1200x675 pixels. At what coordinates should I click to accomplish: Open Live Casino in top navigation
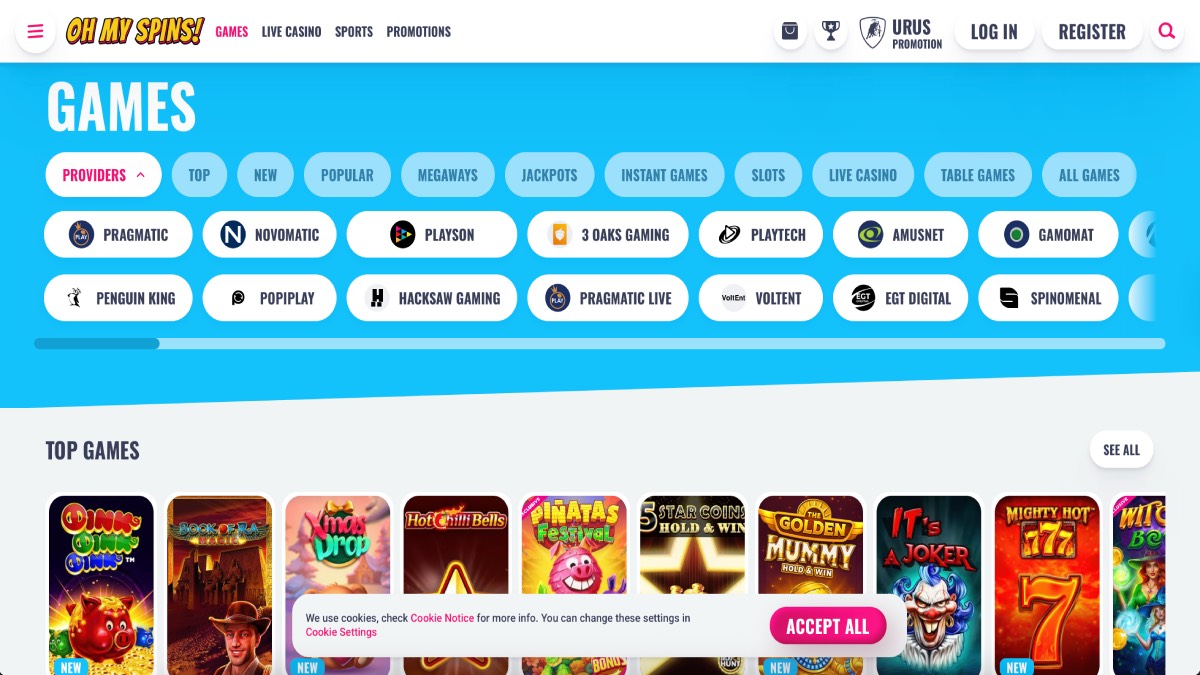tap(291, 32)
